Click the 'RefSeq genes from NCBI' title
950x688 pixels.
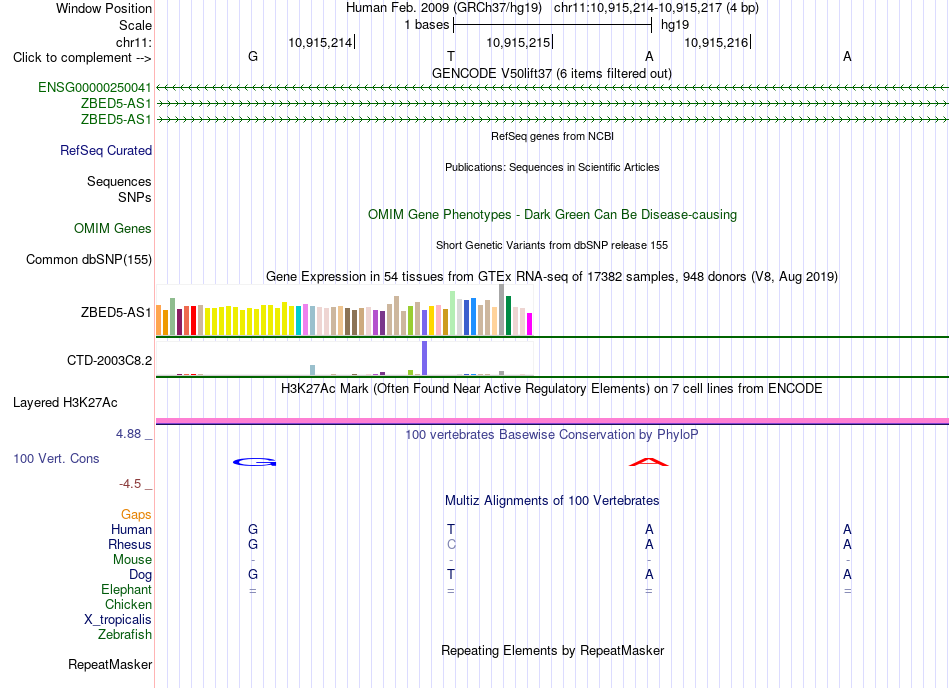click(x=553, y=136)
